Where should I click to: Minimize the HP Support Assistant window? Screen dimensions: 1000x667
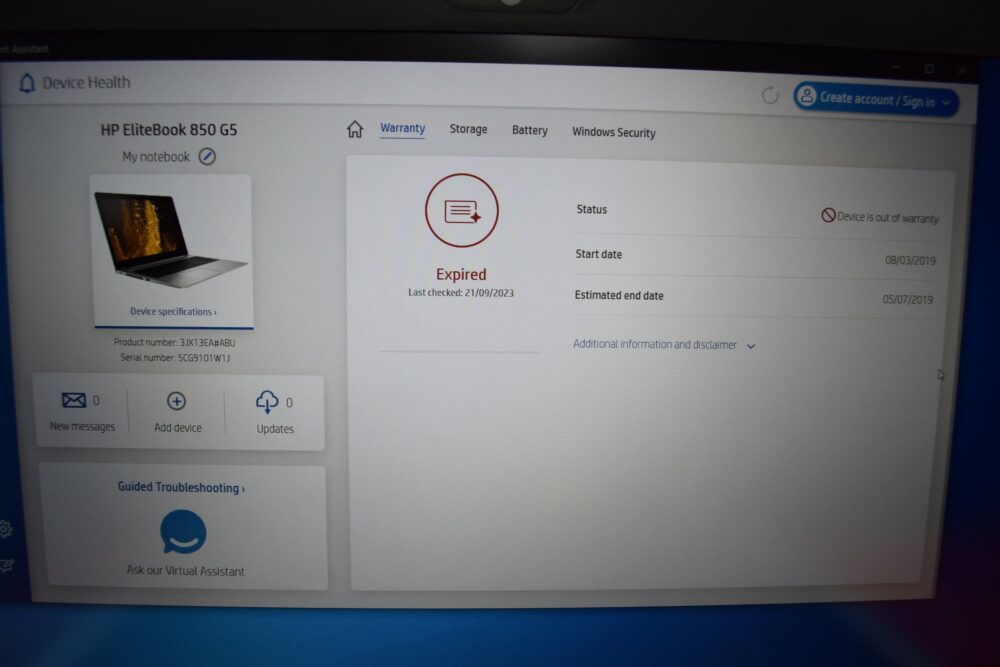(x=896, y=66)
